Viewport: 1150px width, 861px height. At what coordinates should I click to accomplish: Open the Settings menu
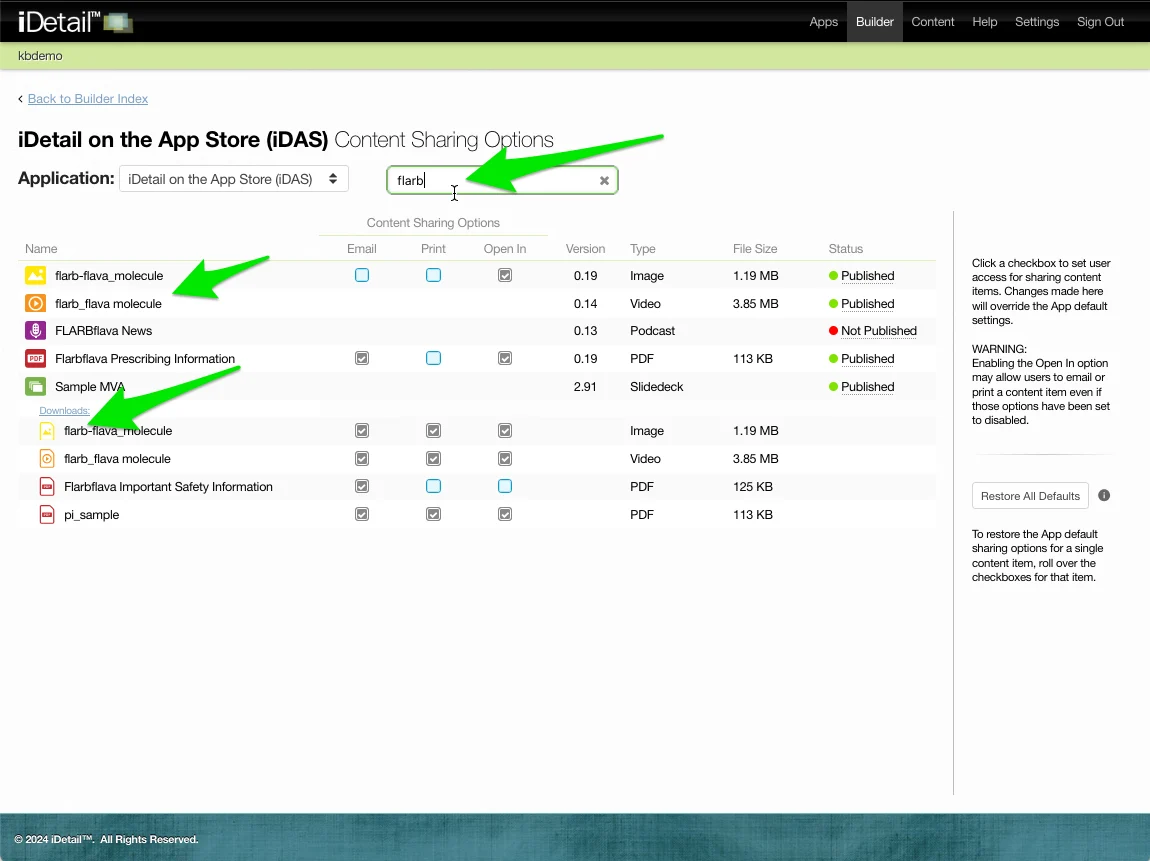click(1036, 22)
